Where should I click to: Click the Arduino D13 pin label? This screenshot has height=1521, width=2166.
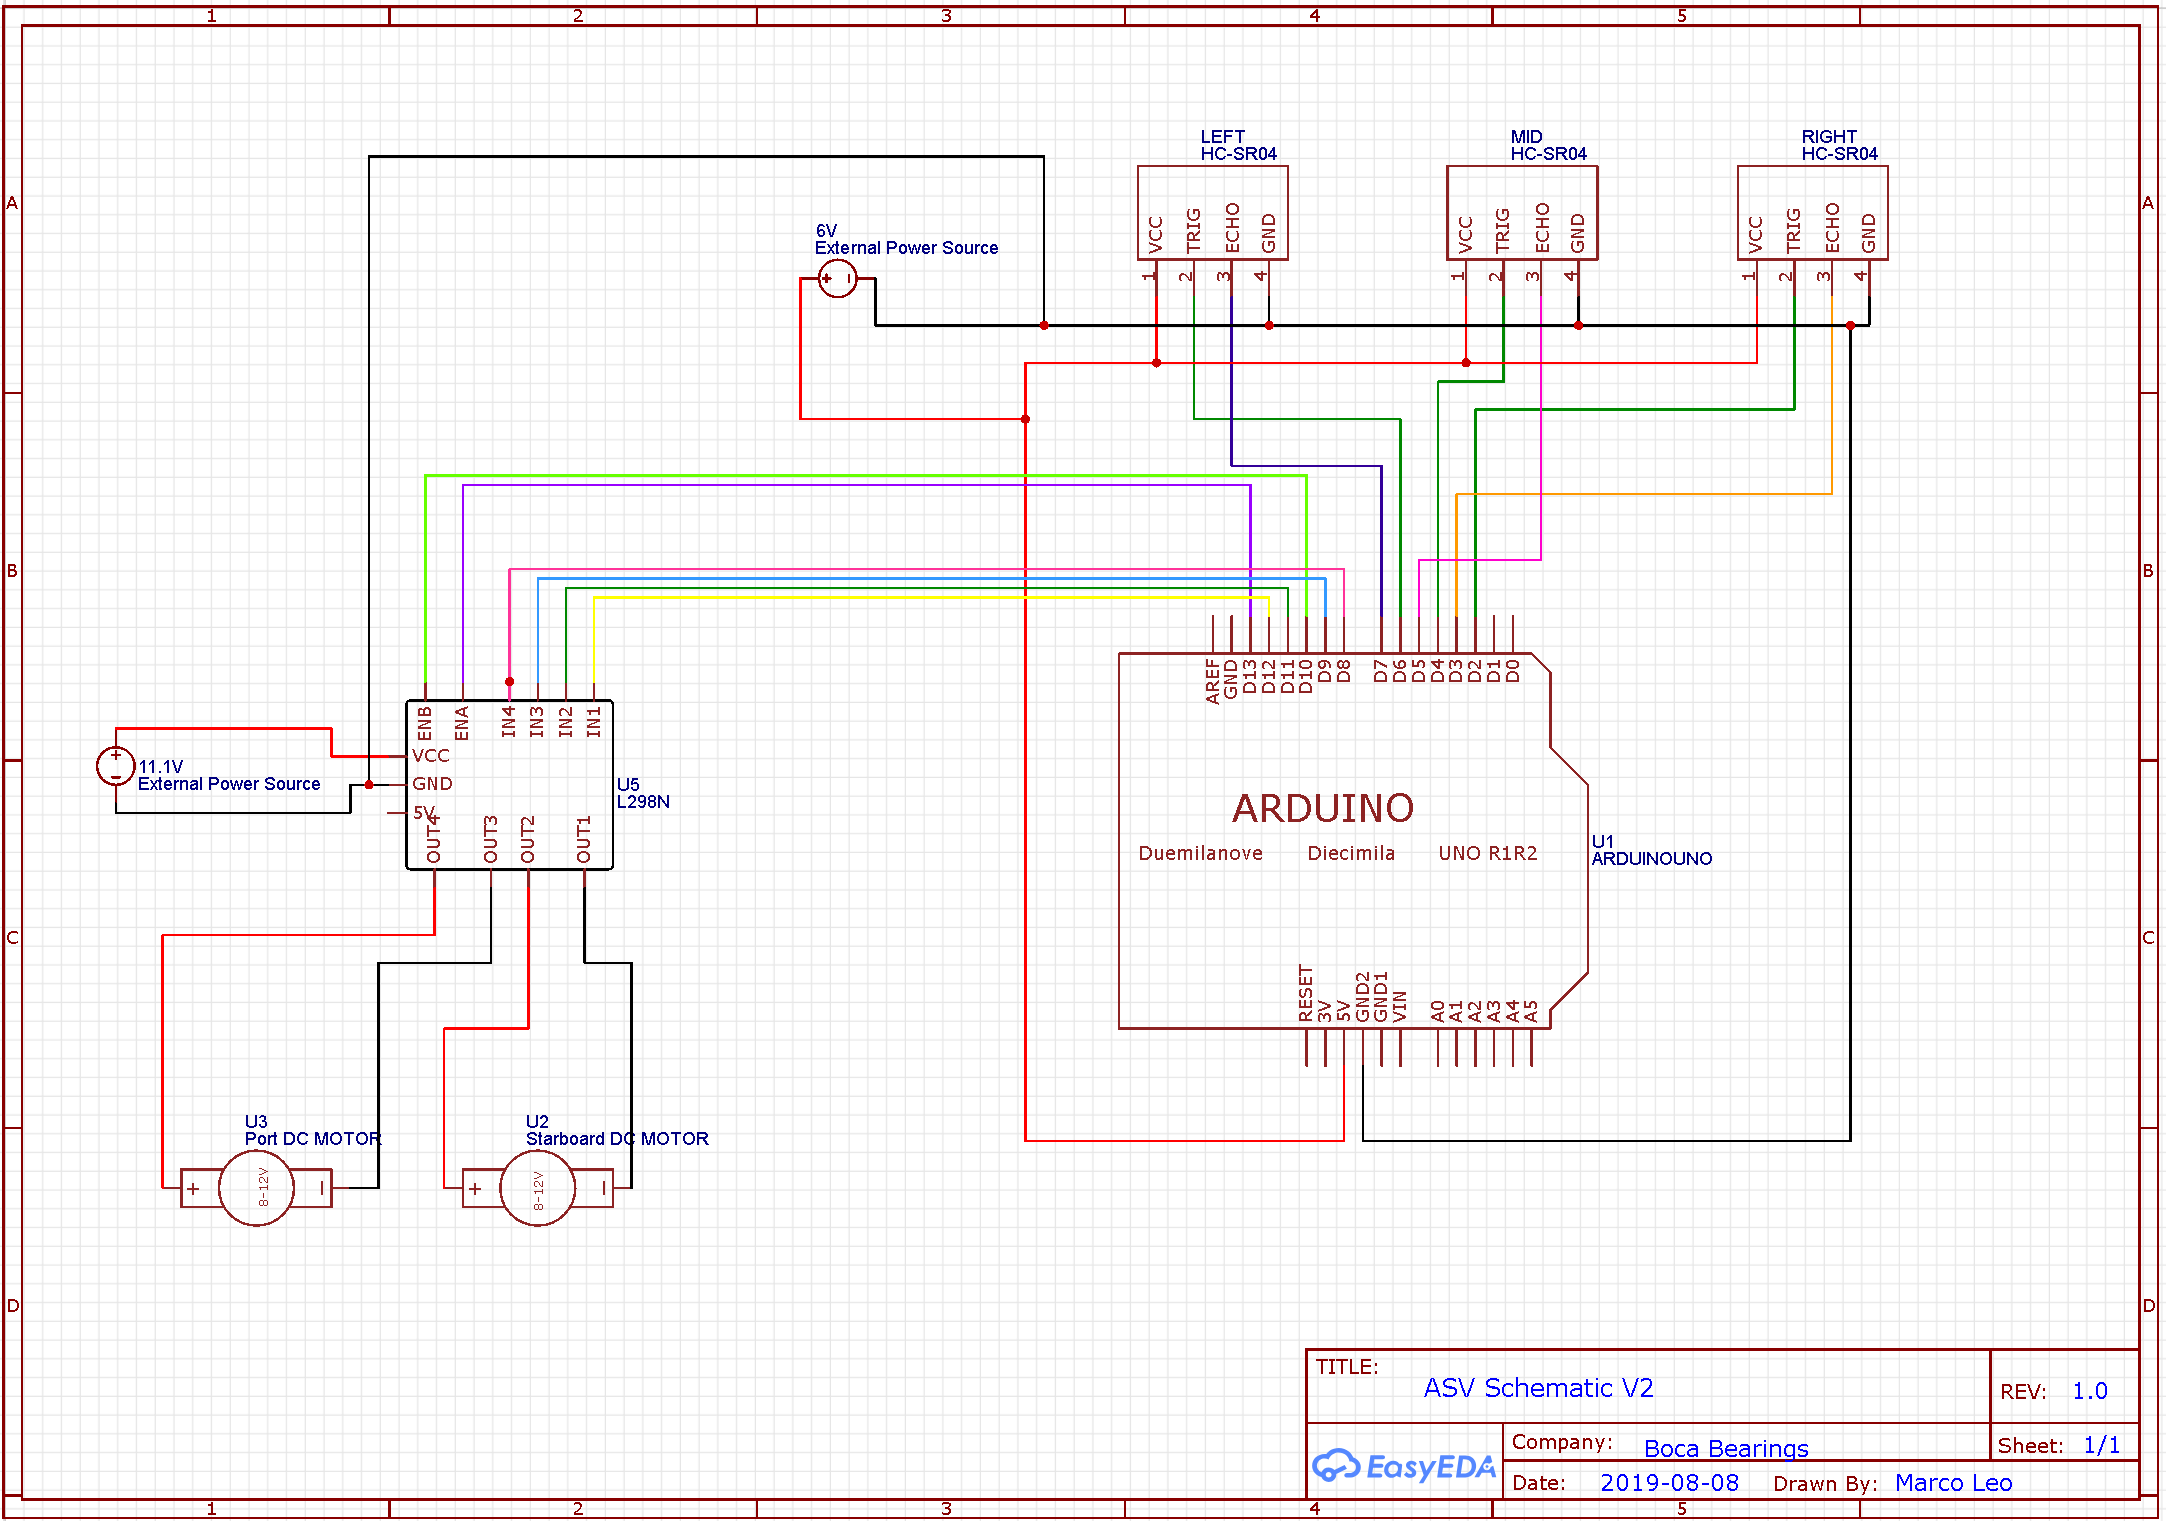1250,678
